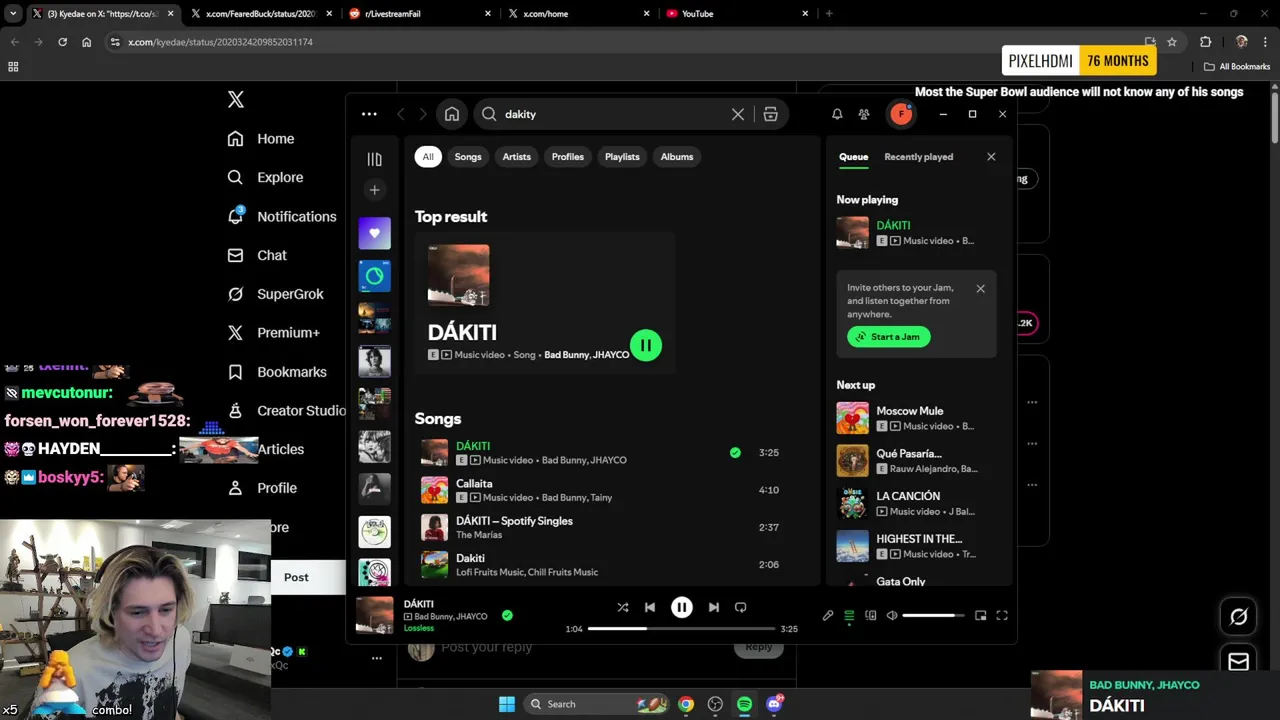This screenshot has height=720, width=1280.
Task: Open Chat in X sidebar
Action: (258, 255)
